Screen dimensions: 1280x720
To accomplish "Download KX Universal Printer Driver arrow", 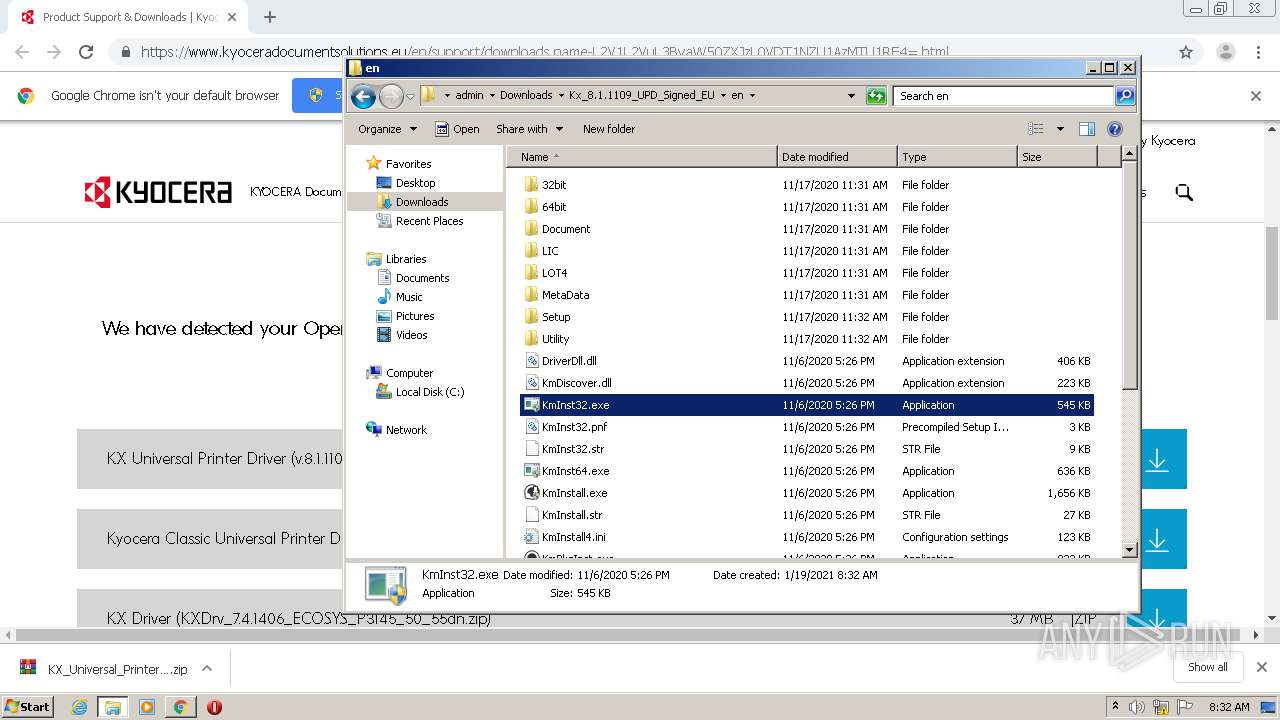I will [x=1157, y=460].
